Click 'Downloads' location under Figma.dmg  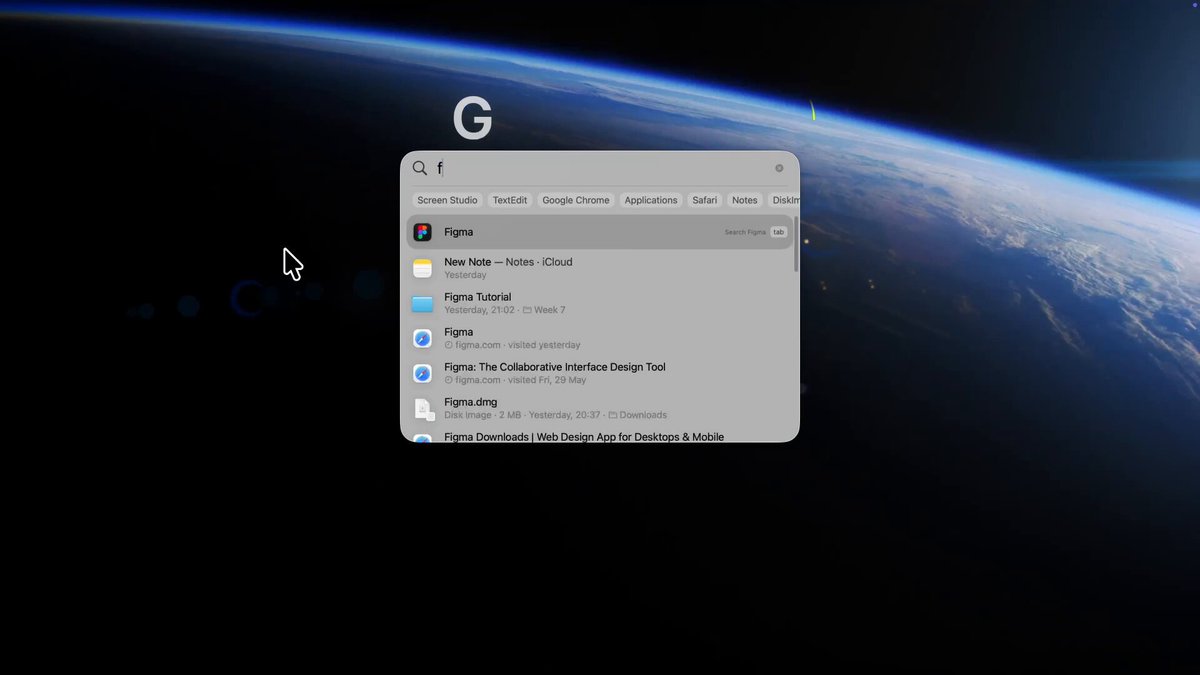tap(637, 415)
